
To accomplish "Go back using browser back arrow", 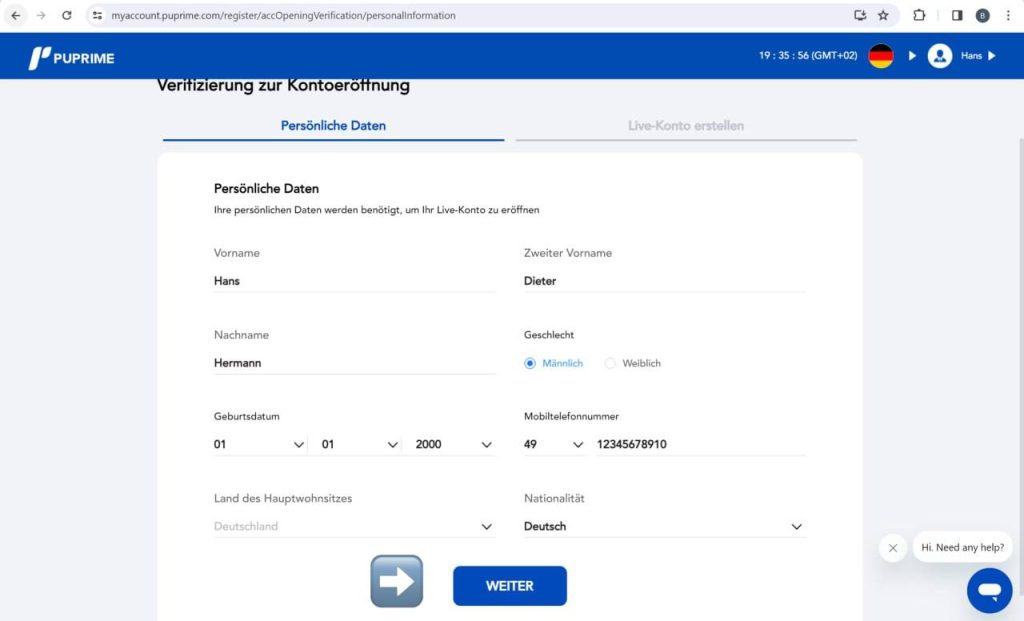I will (15, 15).
